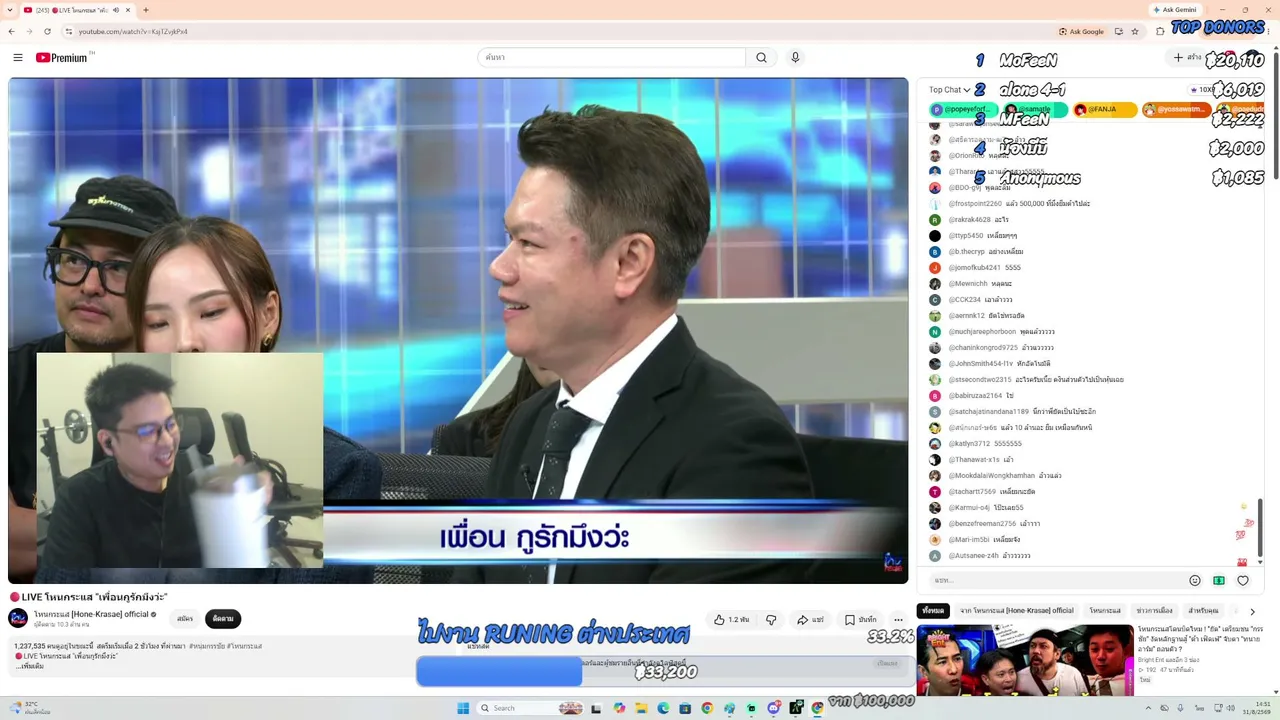Like the video with thumbs-up
The width and height of the screenshot is (1280, 720).
pyautogui.click(x=731, y=620)
